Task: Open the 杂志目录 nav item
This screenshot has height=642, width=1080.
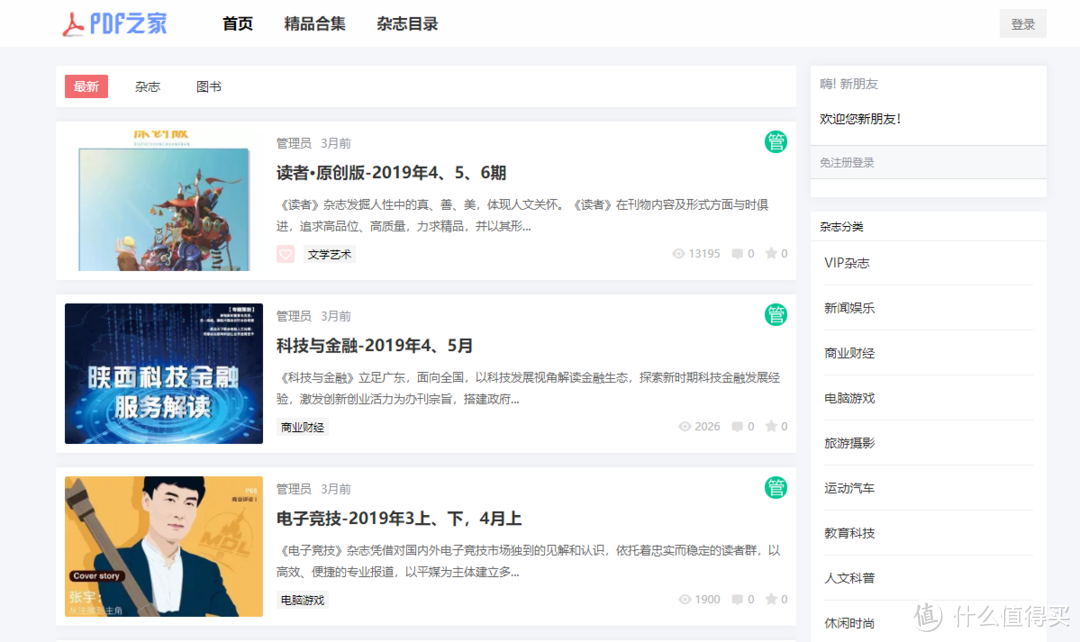Action: tap(407, 24)
